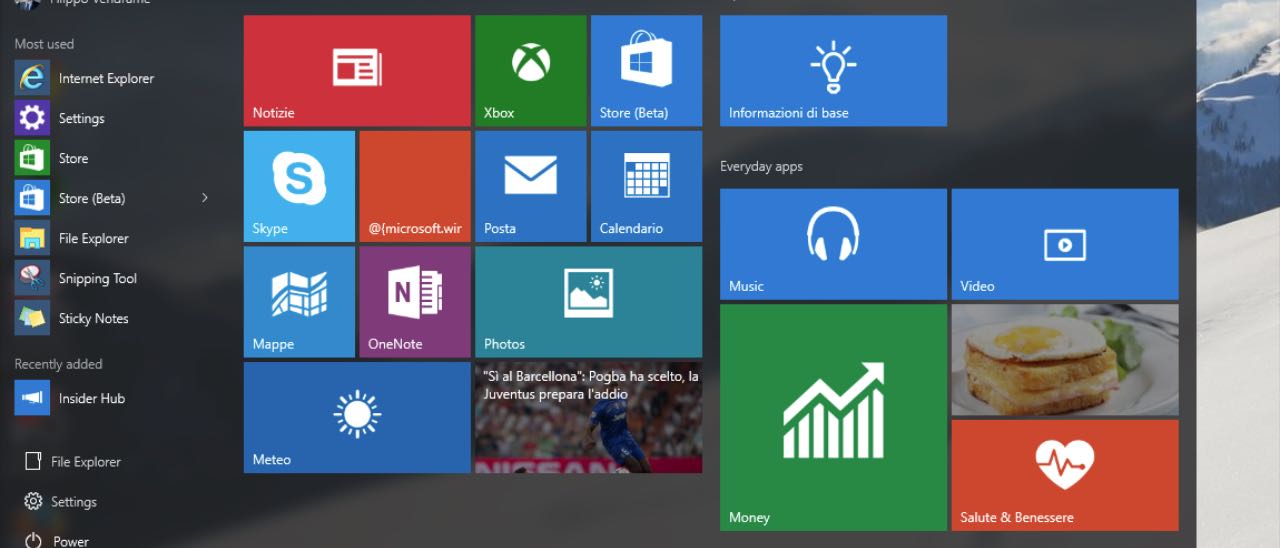
Task: Launch the Video tile
Action: (1065, 244)
